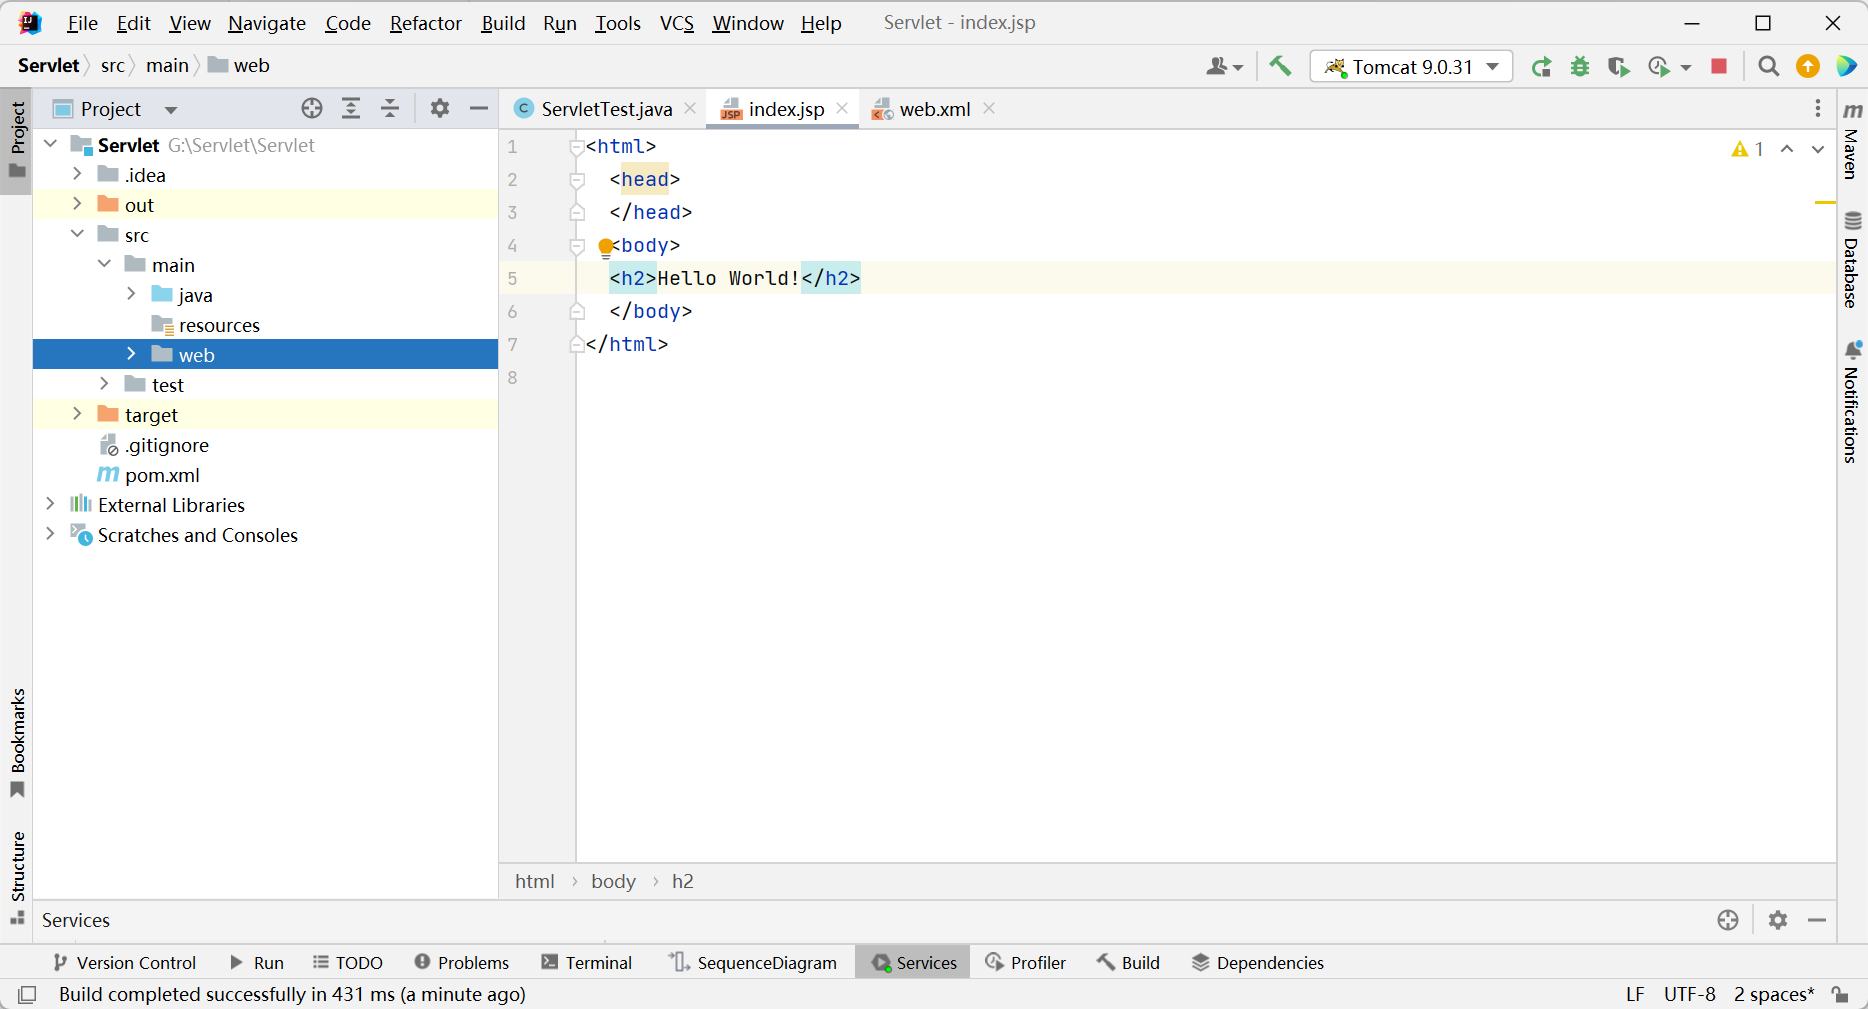Screen dimensions: 1868x1009
Task: Open the Problems tool window
Action: point(462,963)
